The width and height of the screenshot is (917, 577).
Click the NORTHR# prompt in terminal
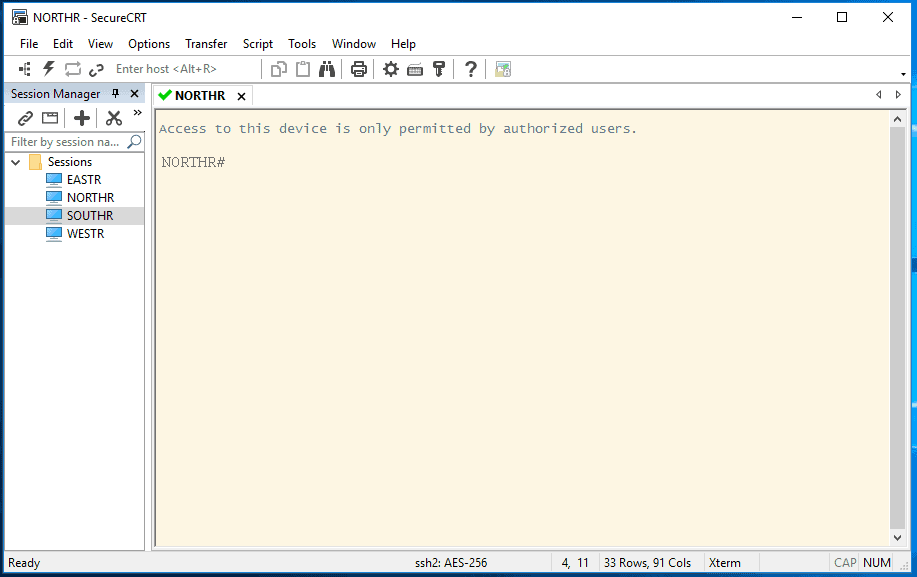click(x=193, y=163)
